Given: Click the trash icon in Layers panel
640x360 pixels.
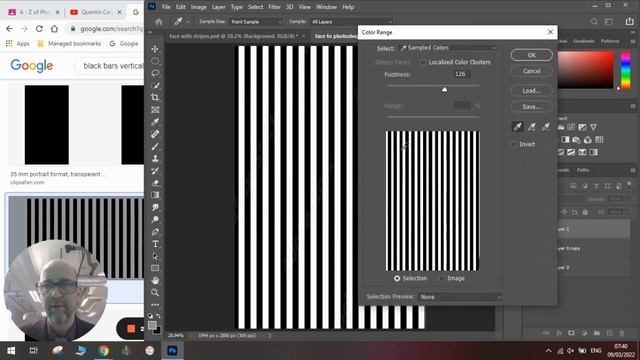Looking at the screenshot, I should (622, 333).
